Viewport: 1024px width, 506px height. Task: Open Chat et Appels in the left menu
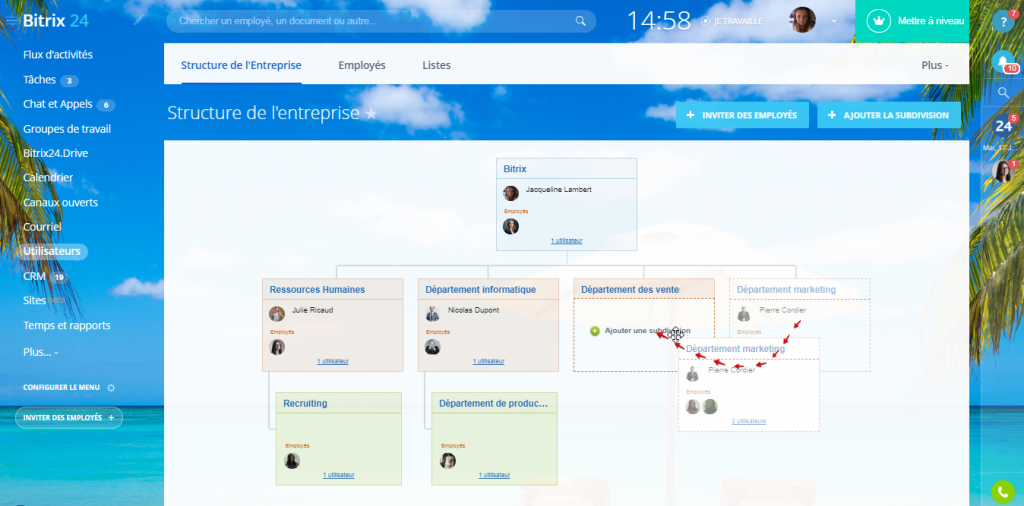(59, 104)
